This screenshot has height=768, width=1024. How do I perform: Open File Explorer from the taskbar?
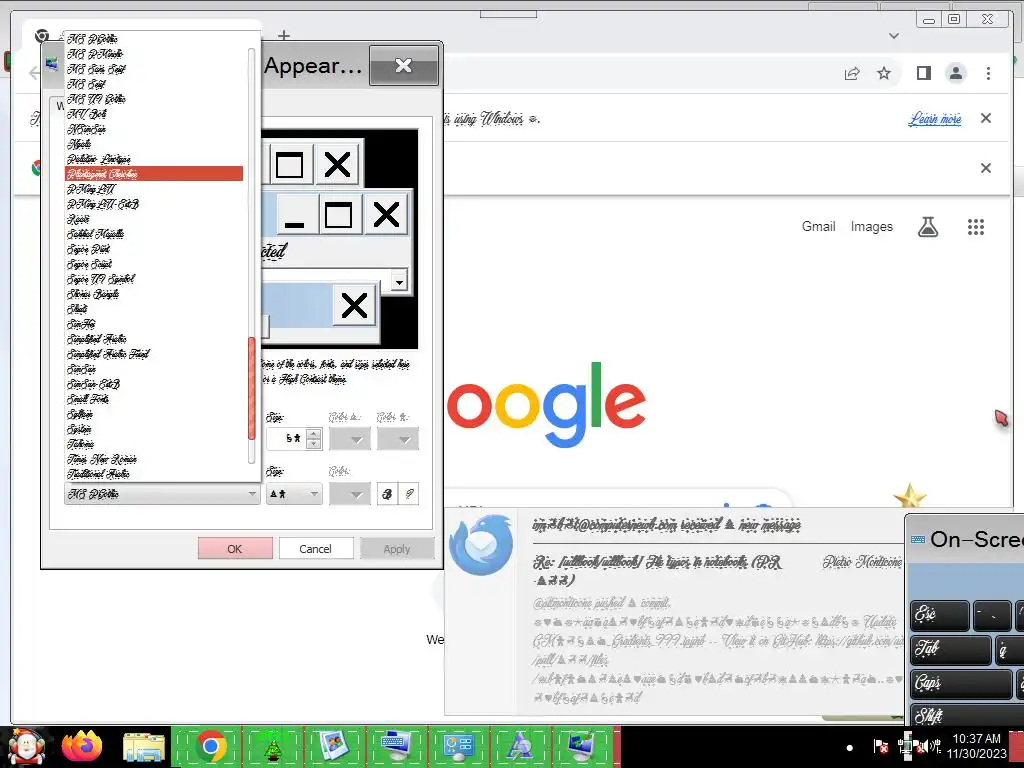pyautogui.click(x=144, y=746)
